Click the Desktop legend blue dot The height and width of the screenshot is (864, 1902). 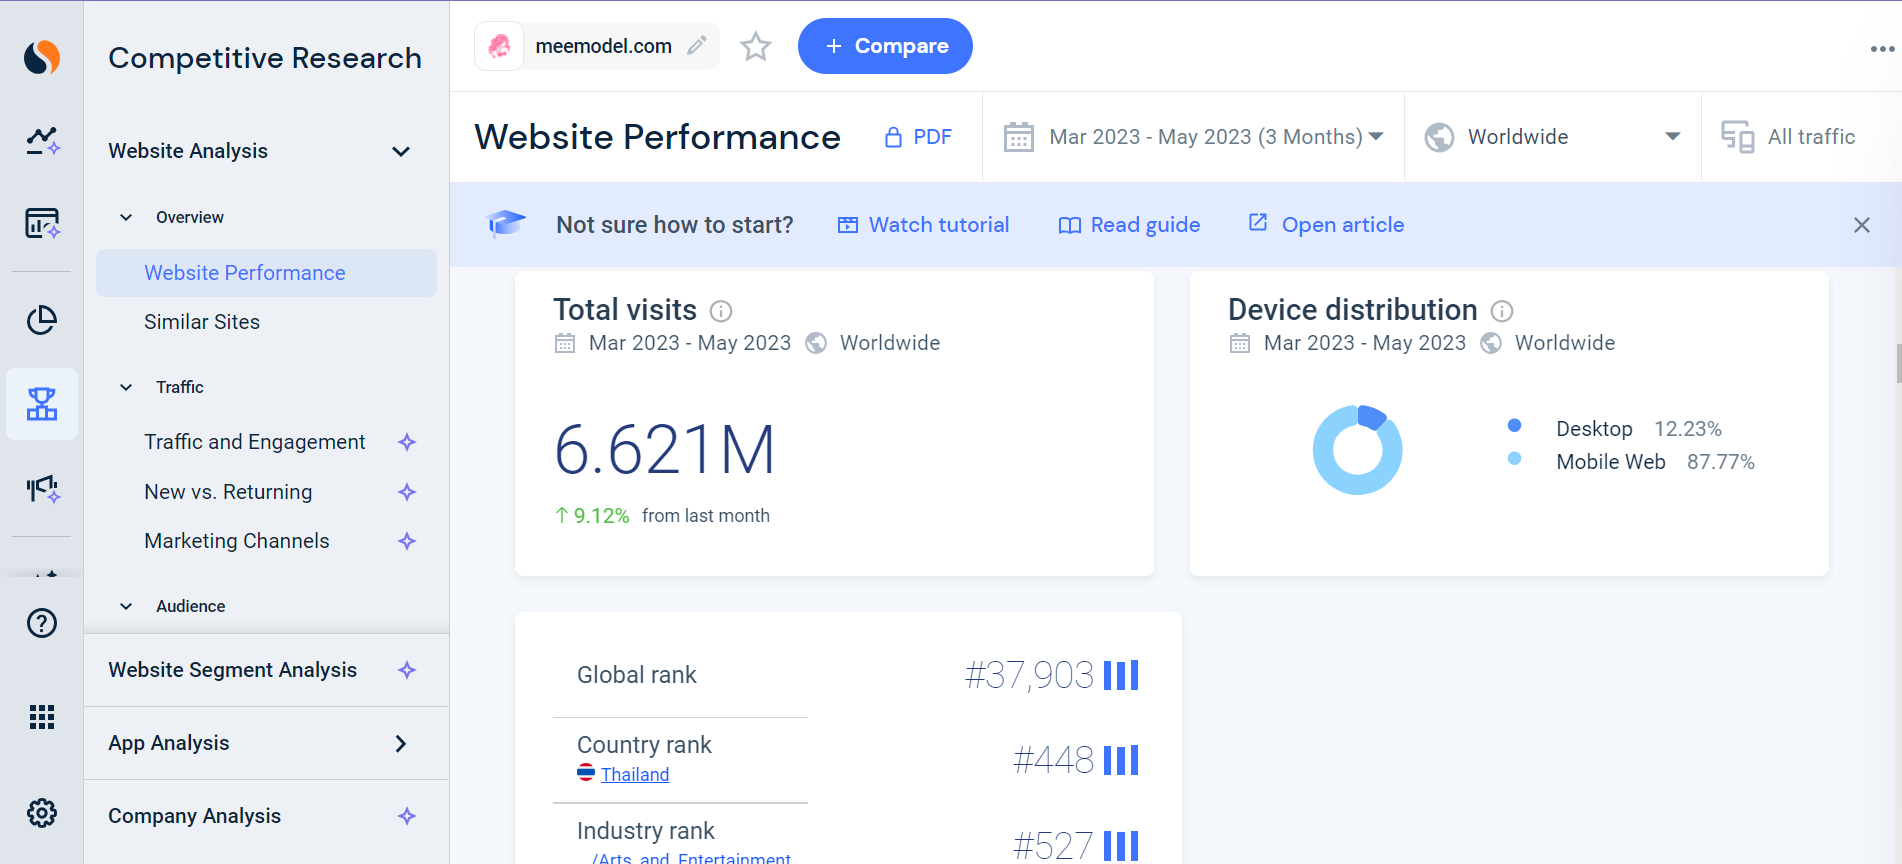coord(1514,426)
